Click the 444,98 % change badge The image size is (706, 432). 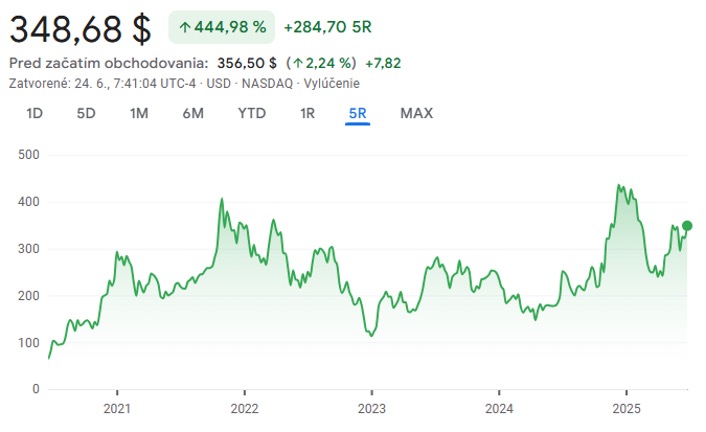pyautogui.click(x=221, y=27)
